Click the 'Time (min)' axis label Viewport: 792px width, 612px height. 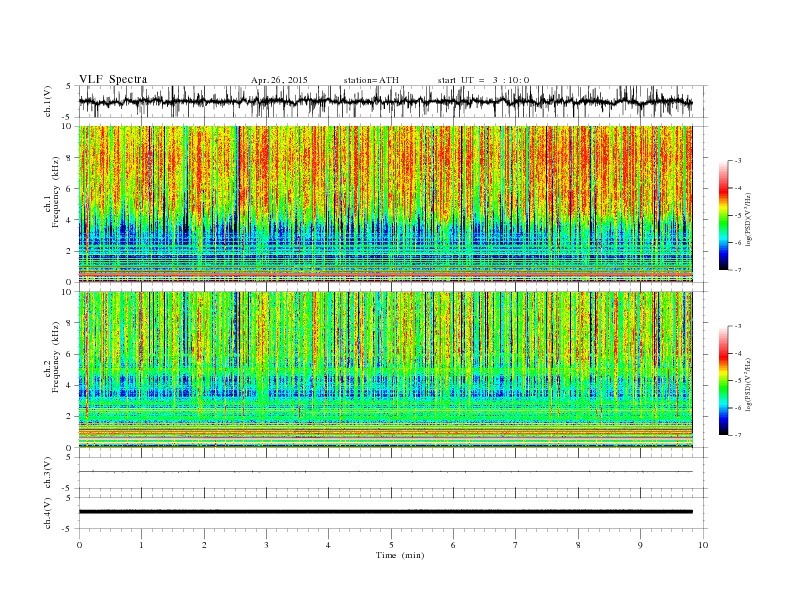(x=400, y=555)
